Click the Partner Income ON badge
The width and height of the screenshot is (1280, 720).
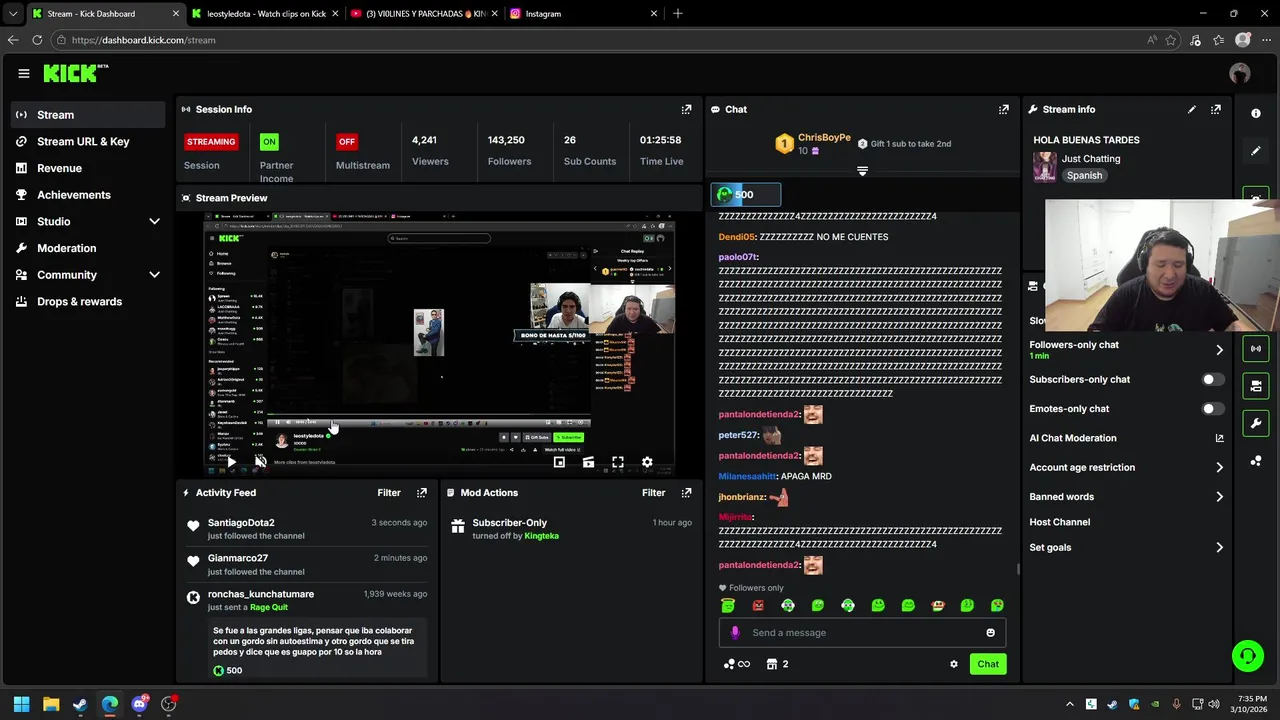coord(269,142)
